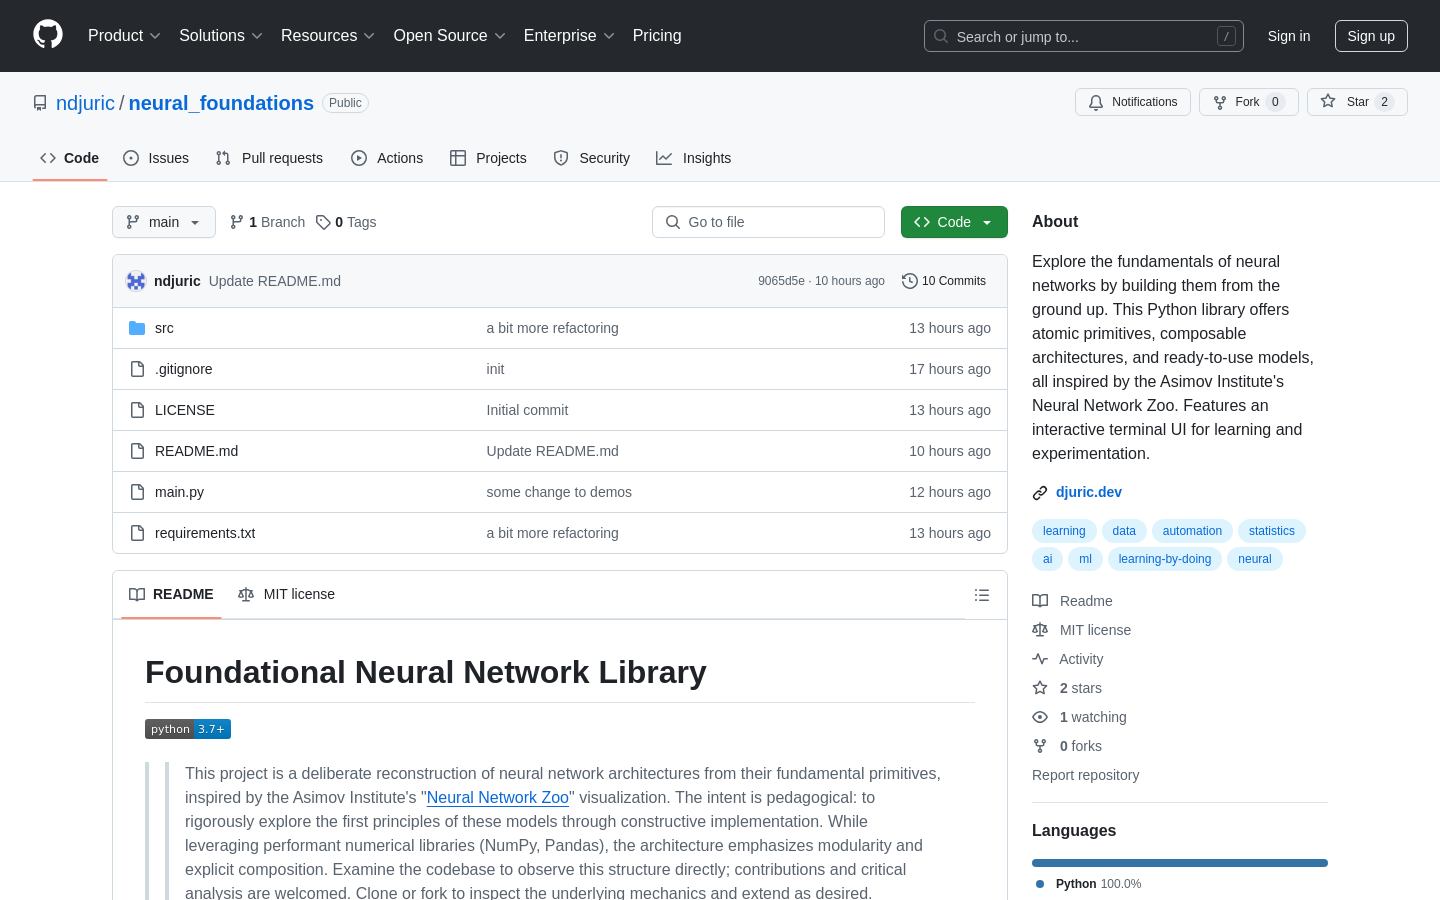Star the neural_foundations repository
This screenshot has height=900, width=1440.
click(1357, 102)
